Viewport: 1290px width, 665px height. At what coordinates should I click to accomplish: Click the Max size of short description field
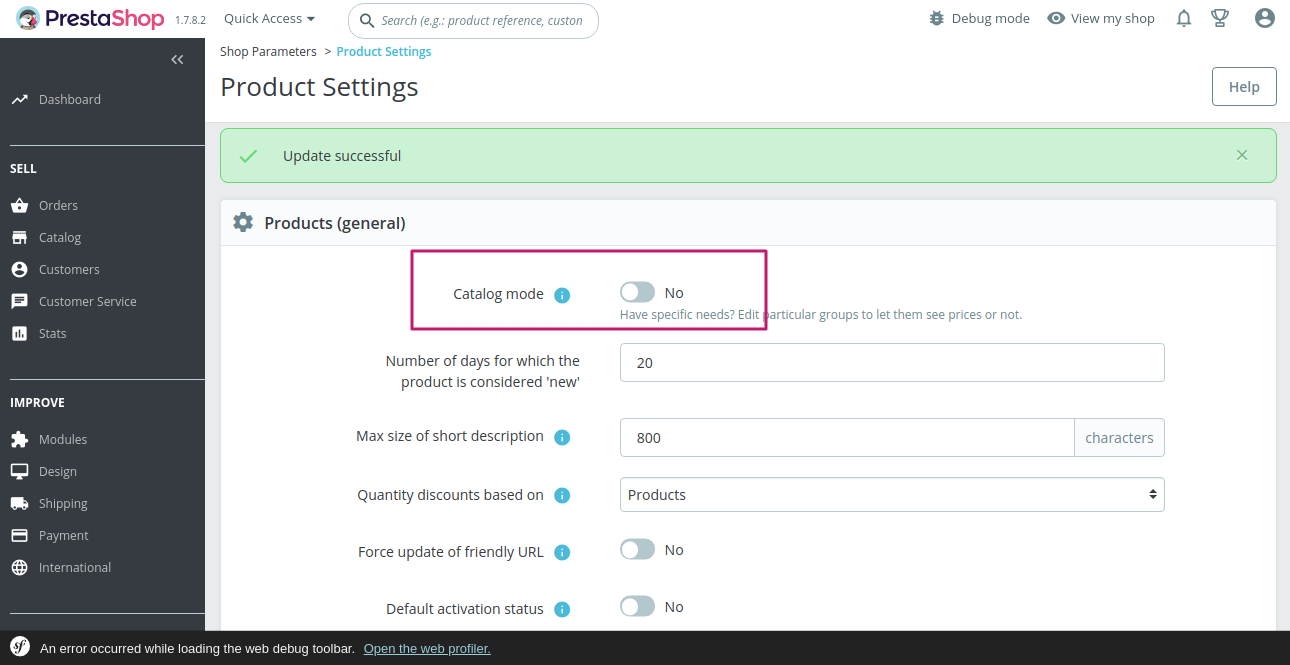(847, 437)
